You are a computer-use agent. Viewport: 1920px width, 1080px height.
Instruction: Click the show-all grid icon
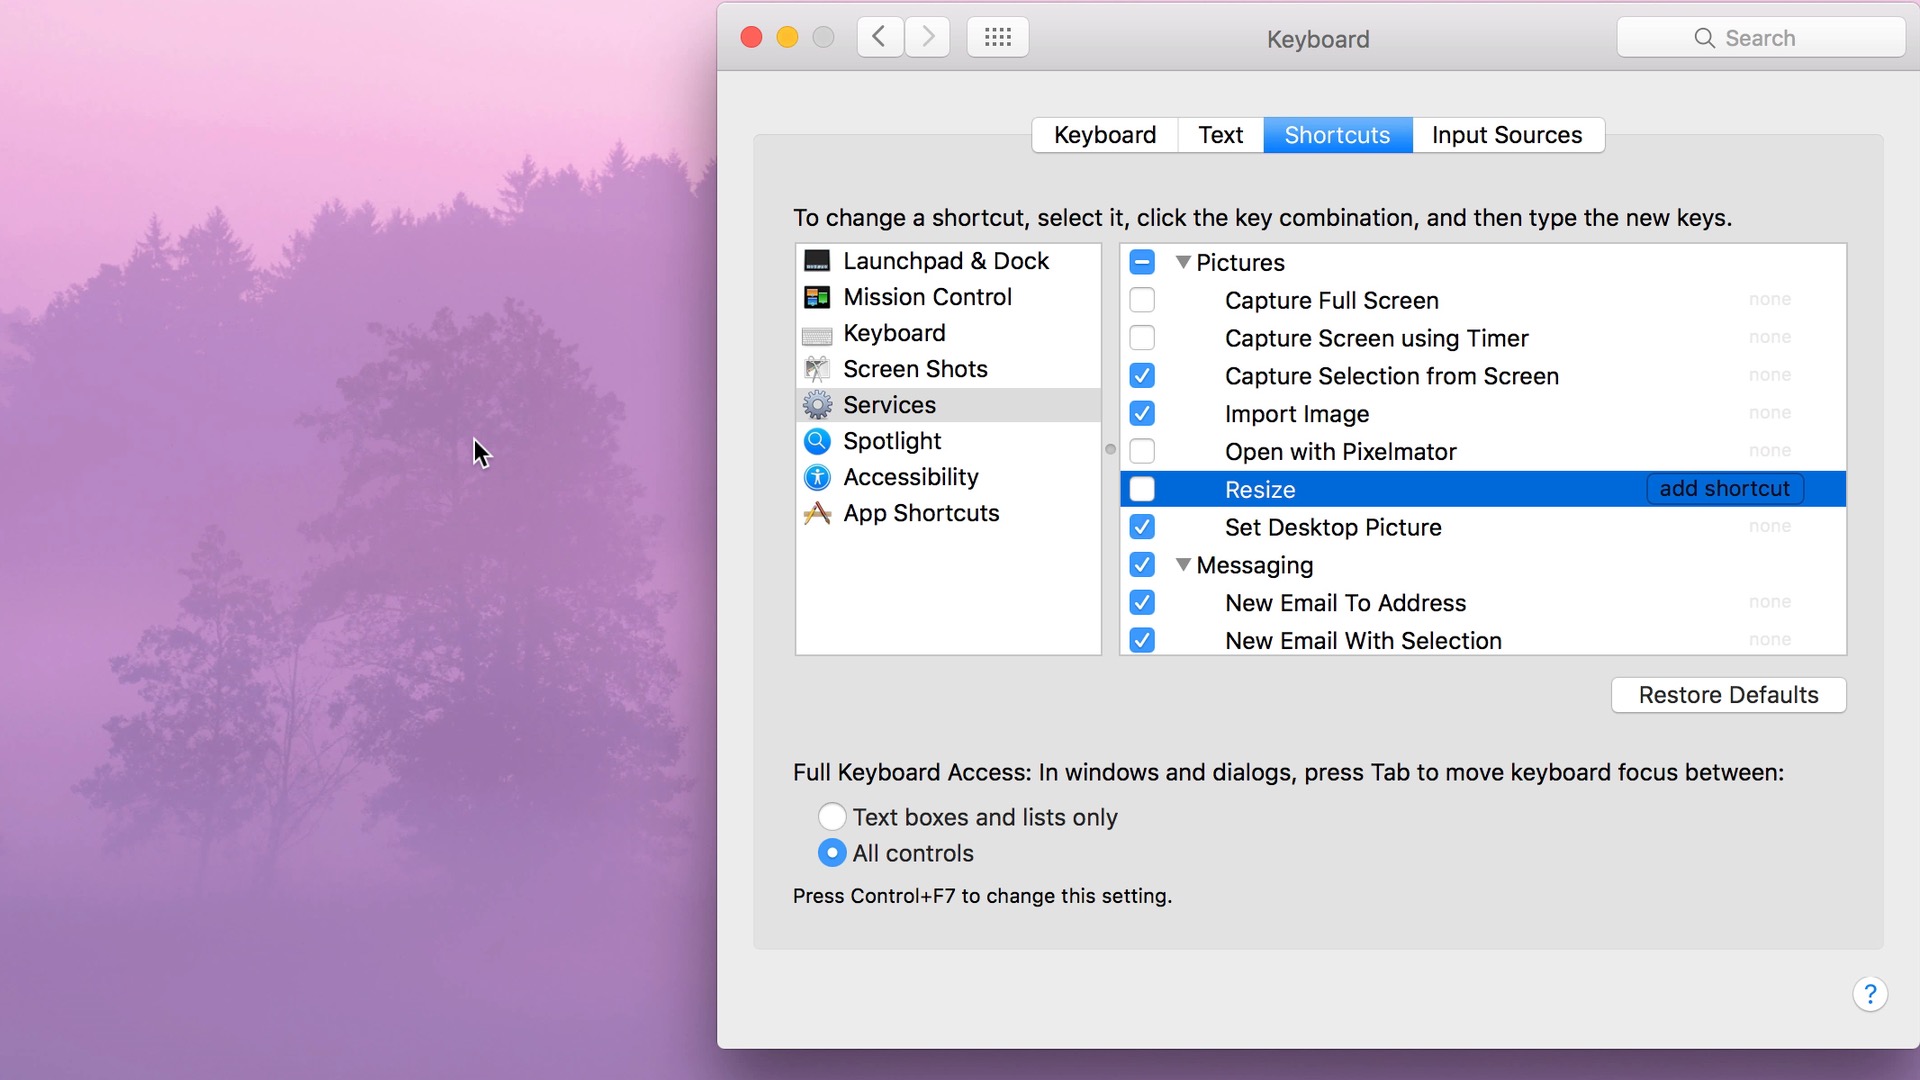point(996,36)
